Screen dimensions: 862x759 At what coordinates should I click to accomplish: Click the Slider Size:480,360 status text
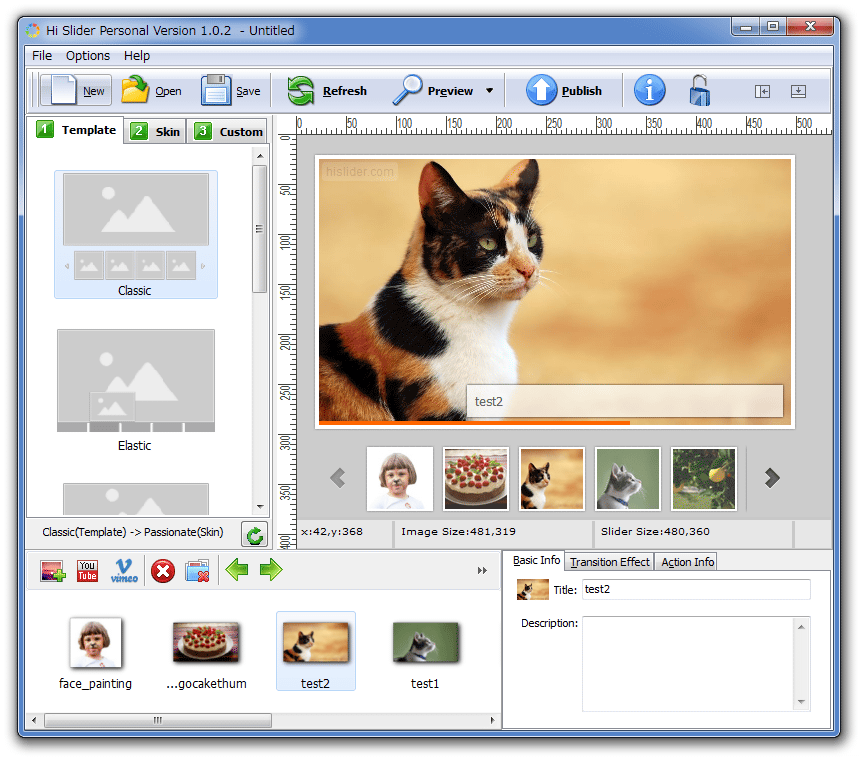click(x=655, y=531)
